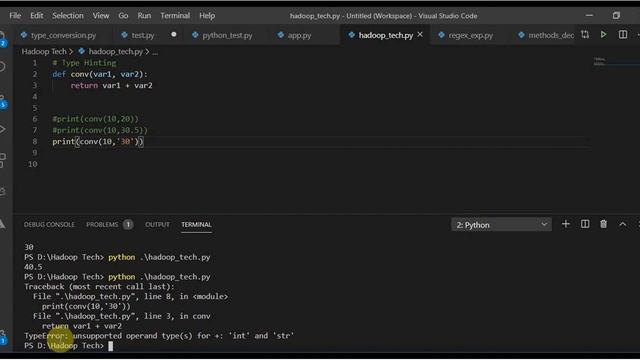Switch to the app.py tab
Viewport: 640px width, 360px height.
299,35
